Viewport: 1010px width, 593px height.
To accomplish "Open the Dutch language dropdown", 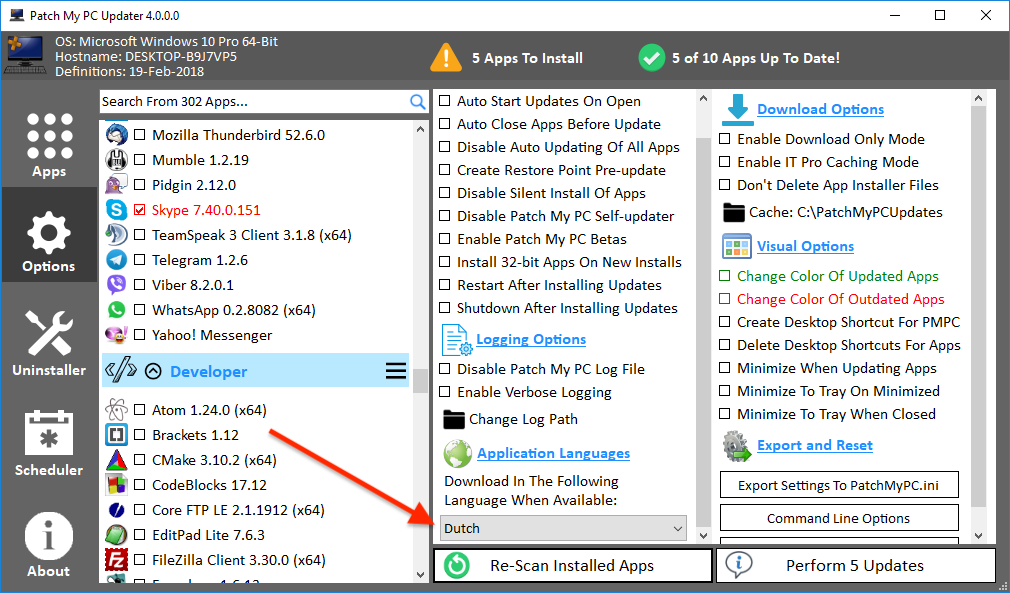I will (x=563, y=528).
